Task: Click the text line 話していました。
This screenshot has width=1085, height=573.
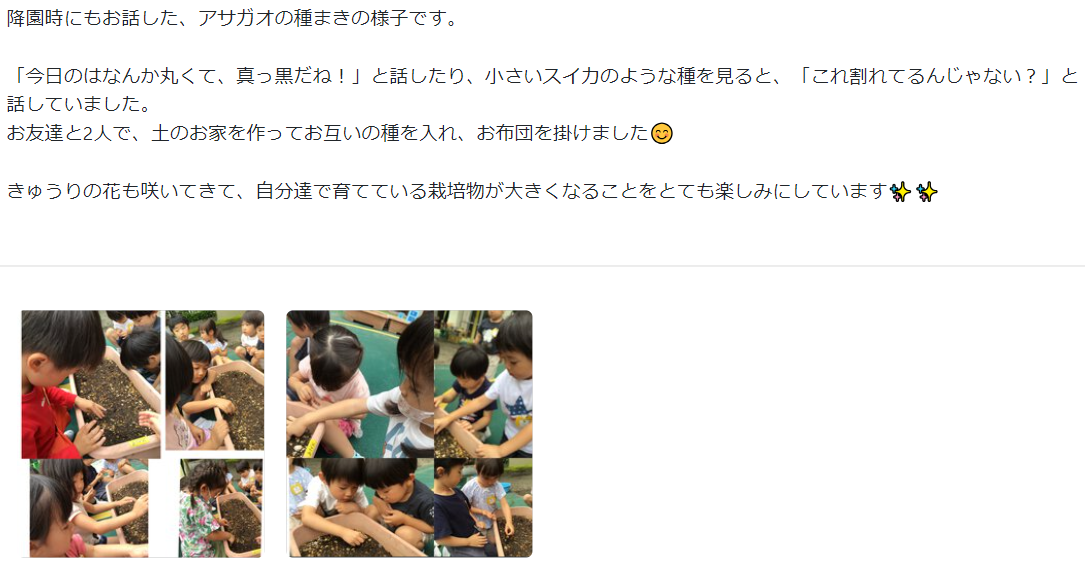Action: [80, 104]
